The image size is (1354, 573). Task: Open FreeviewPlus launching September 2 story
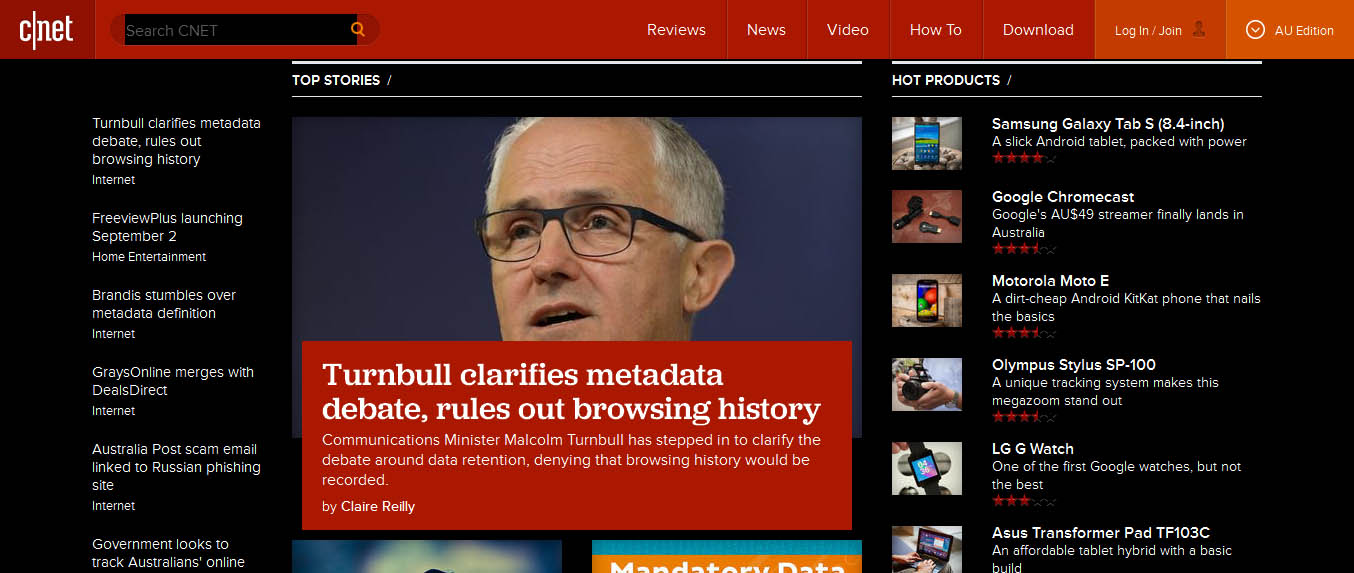coord(167,227)
